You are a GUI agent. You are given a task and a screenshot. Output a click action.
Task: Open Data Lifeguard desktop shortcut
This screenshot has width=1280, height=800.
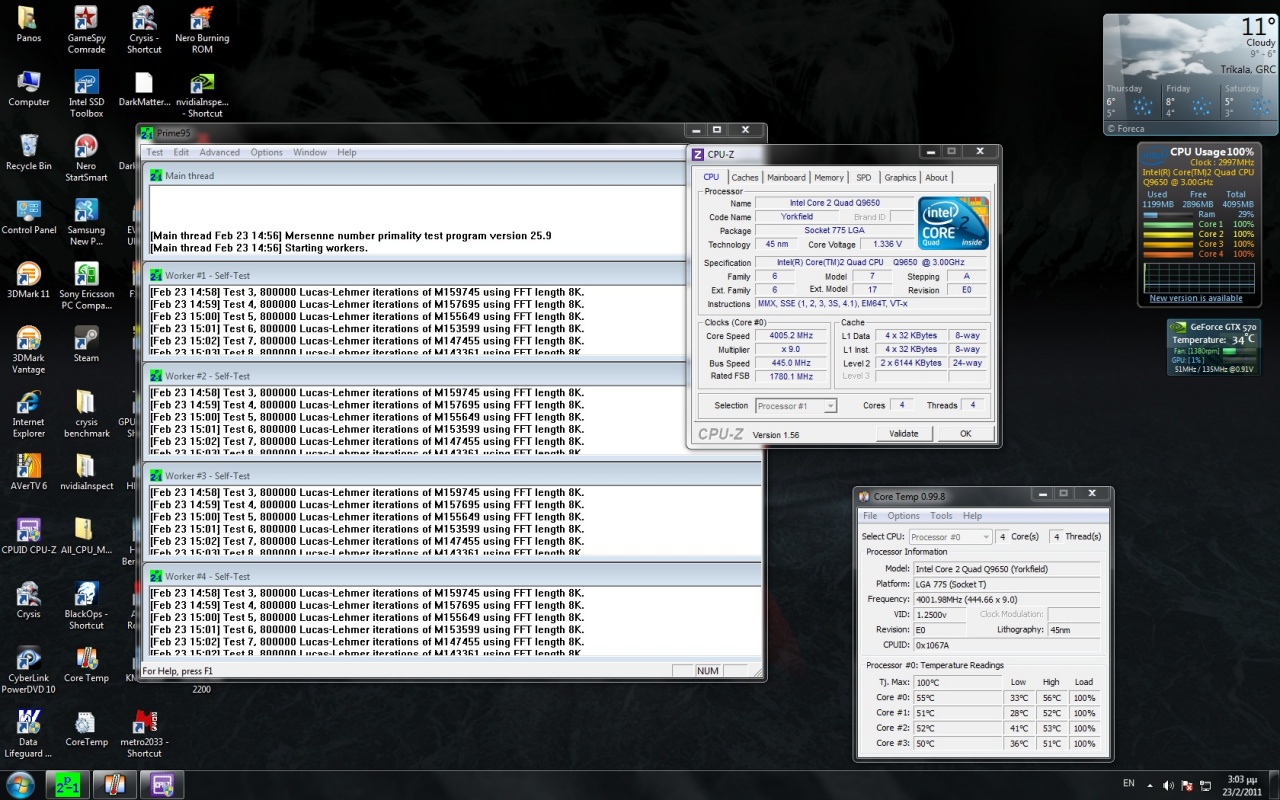tap(29, 733)
